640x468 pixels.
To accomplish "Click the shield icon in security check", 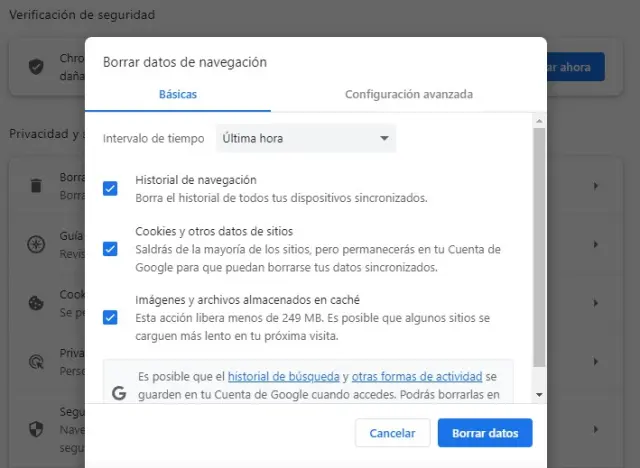I will [36, 67].
